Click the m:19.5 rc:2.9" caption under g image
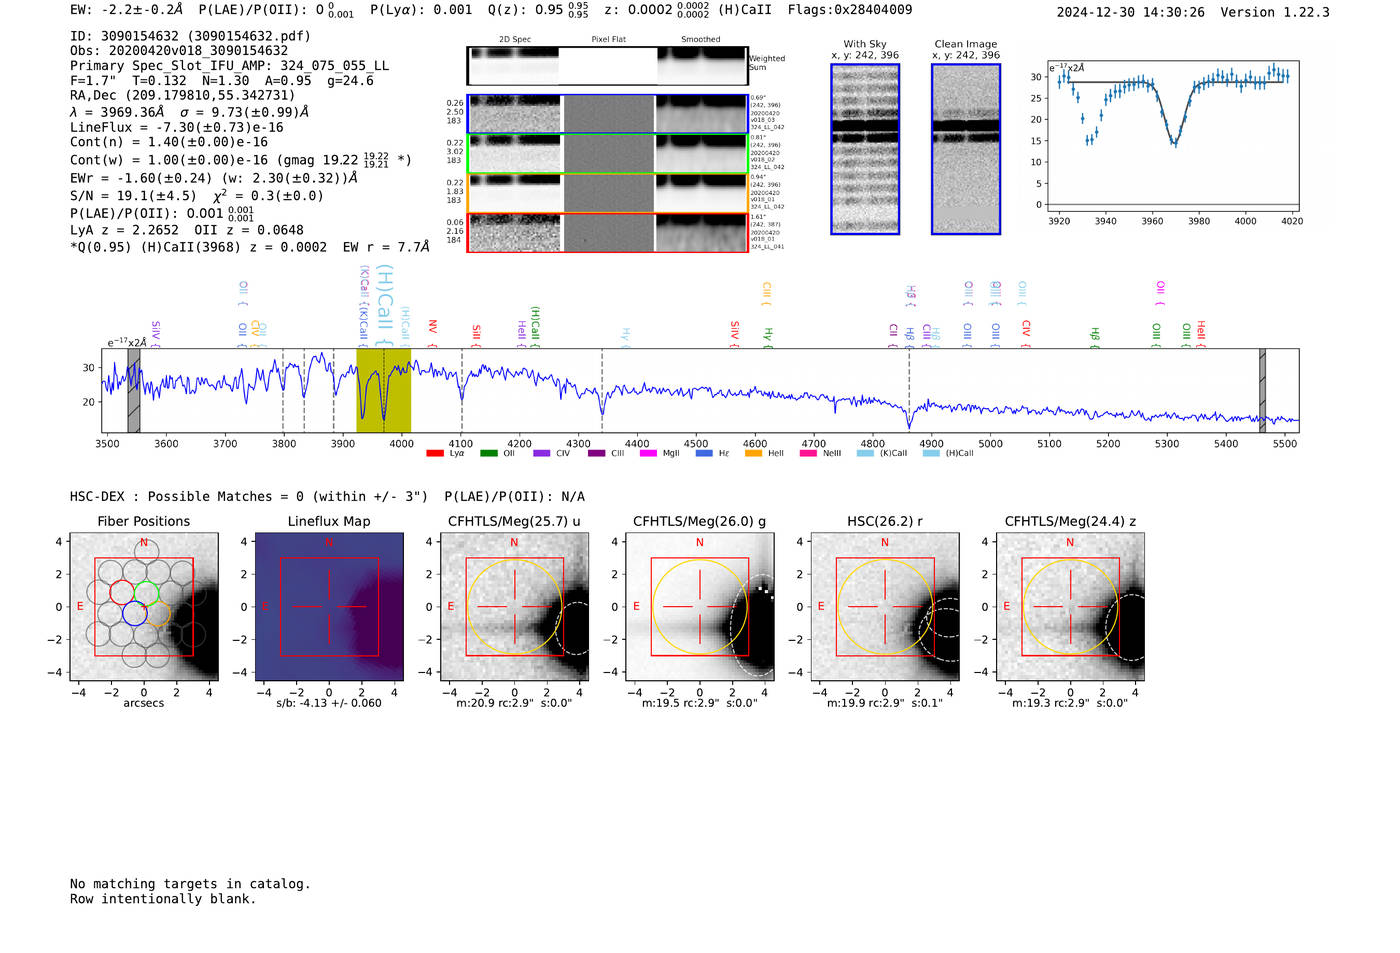 (699, 703)
